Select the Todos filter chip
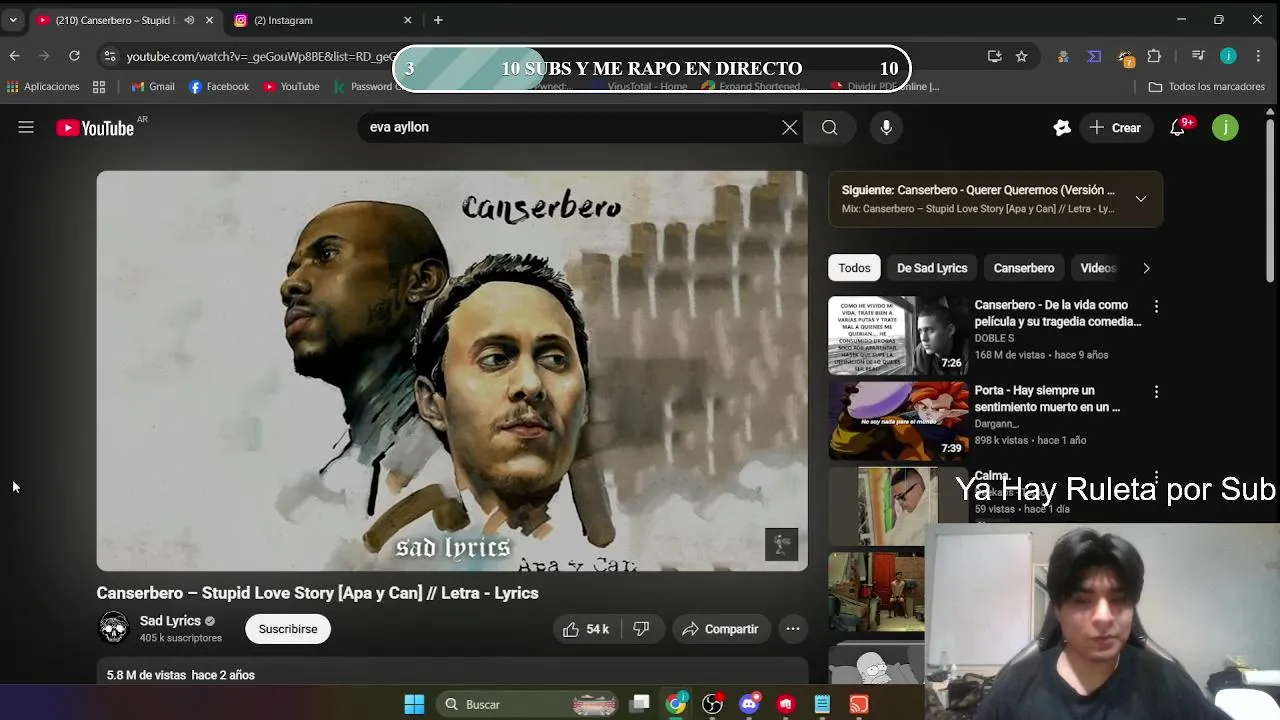 pyautogui.click(x=854, y=268)
